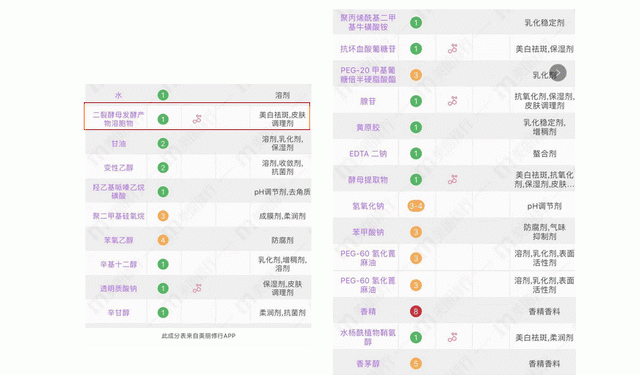640x375 pixels.
Task: Open the 香茅醇 ingredient link
Action: click(x=368, y=364)
